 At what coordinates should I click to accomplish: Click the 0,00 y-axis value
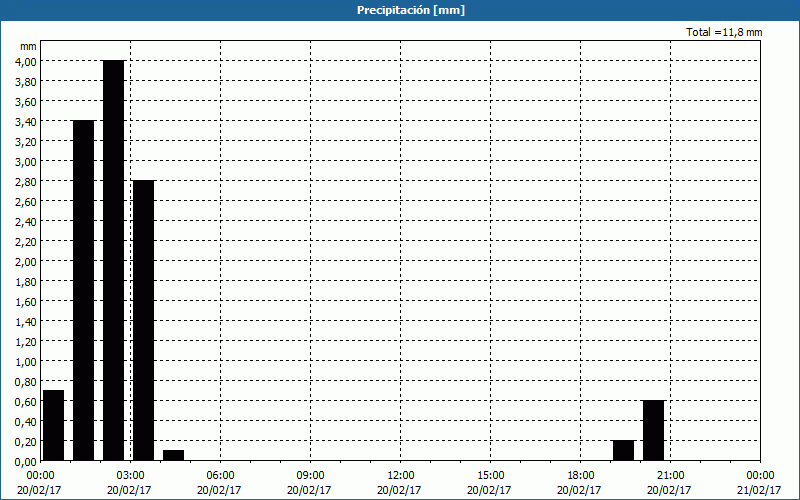[x=26, y=461]
